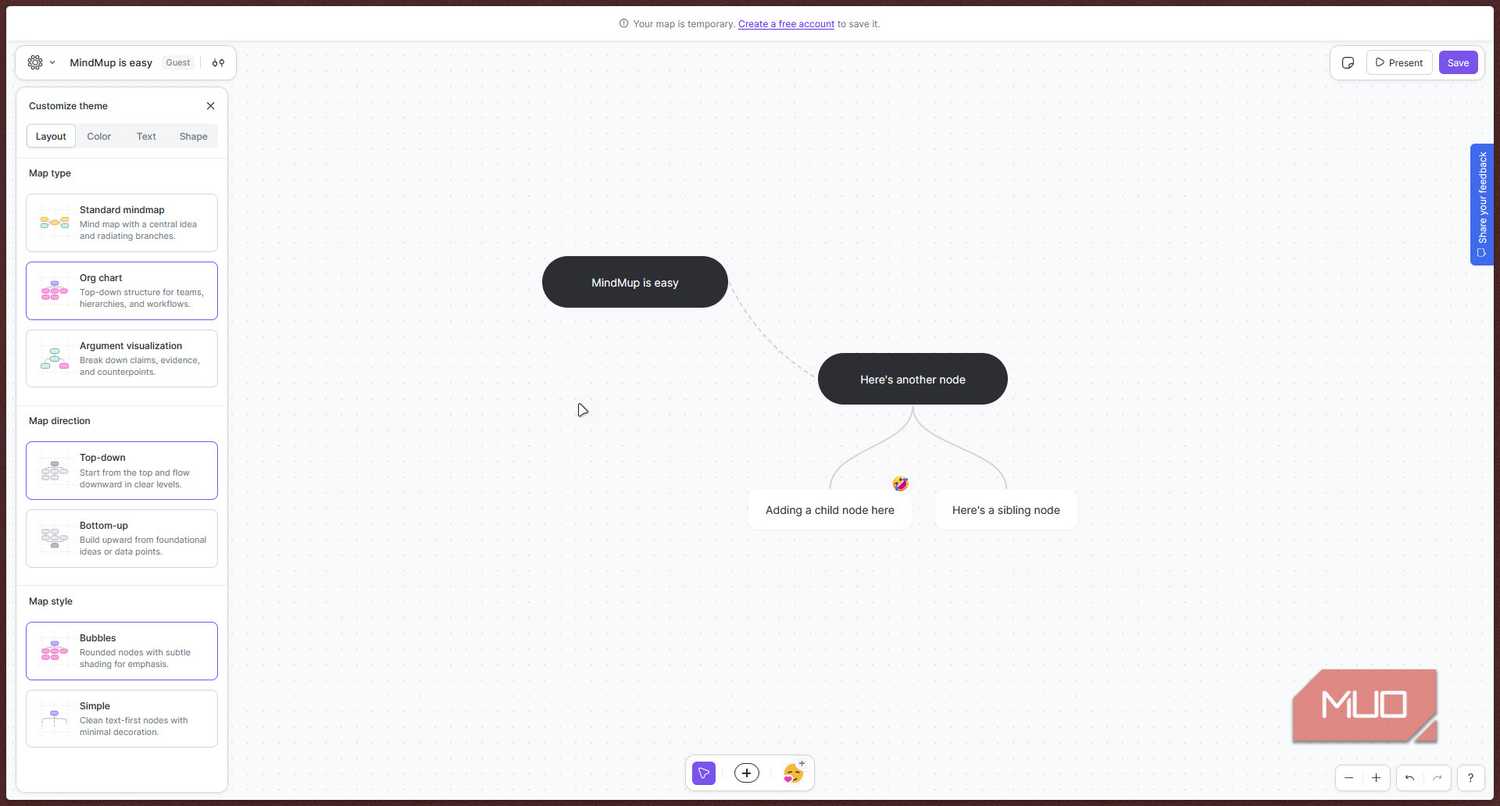Open the sticky note icon in top right
The height and width of the screenshot is (806, 1500).
tap(1348, 62)
